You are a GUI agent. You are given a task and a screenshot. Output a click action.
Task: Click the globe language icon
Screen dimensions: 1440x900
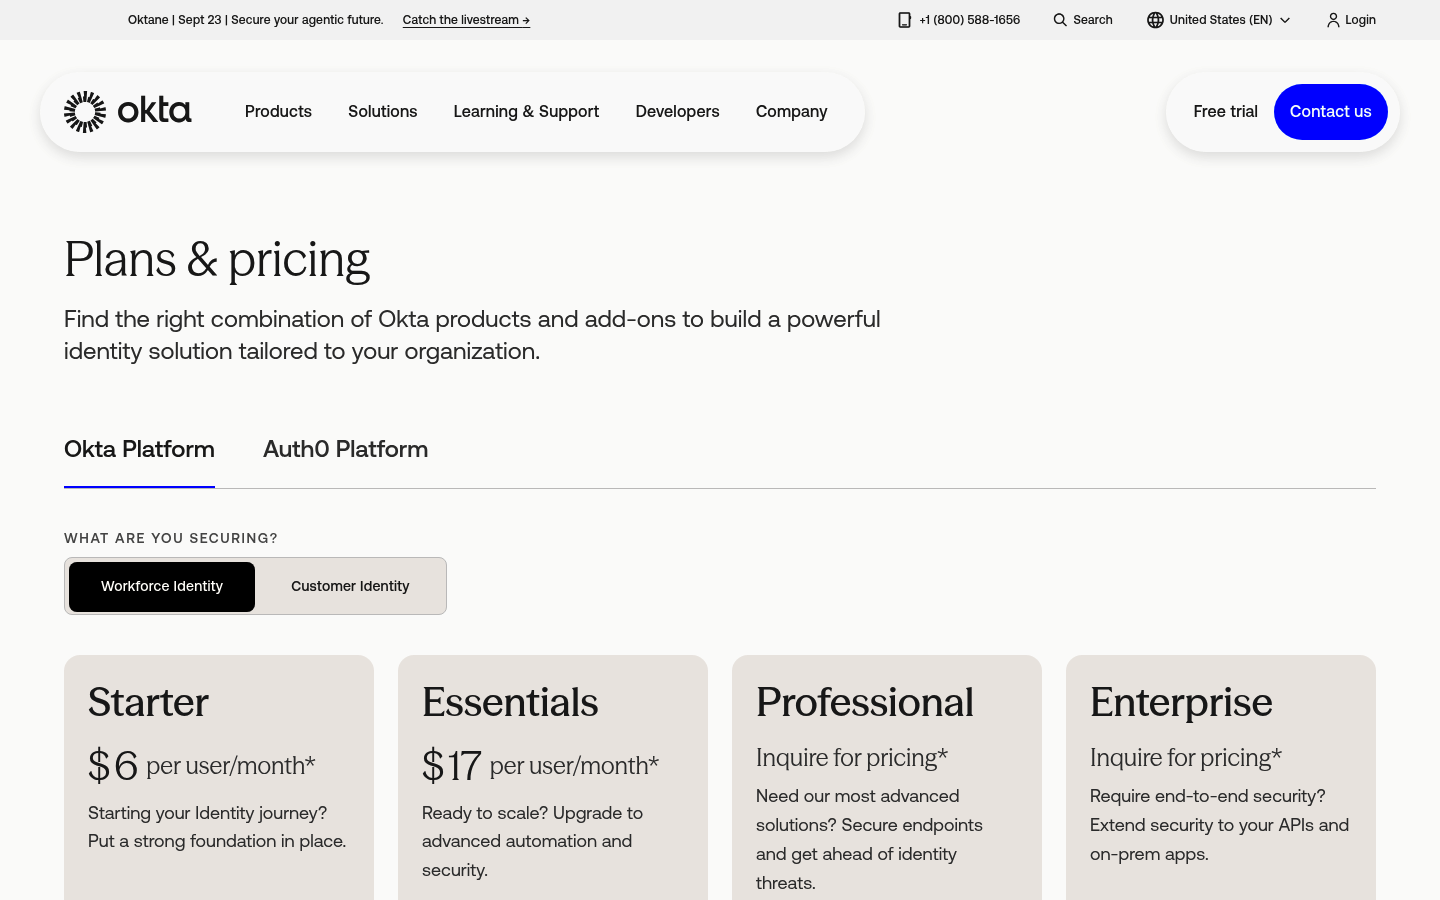click(1155, 20)
